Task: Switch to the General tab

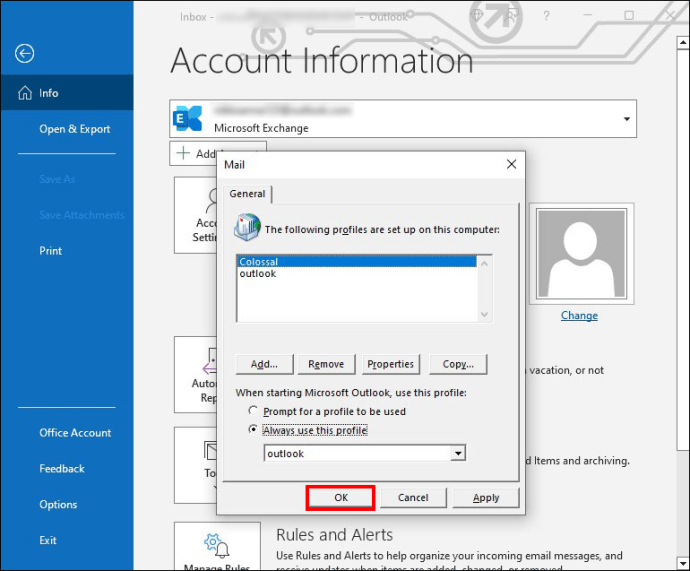Action: 247,194
